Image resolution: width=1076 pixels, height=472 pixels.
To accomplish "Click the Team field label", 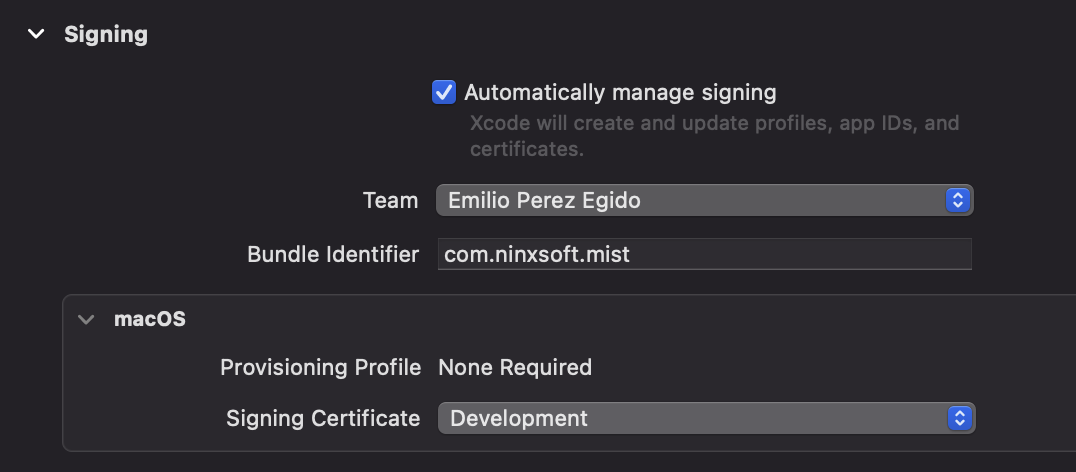I will tap(390, 200).
